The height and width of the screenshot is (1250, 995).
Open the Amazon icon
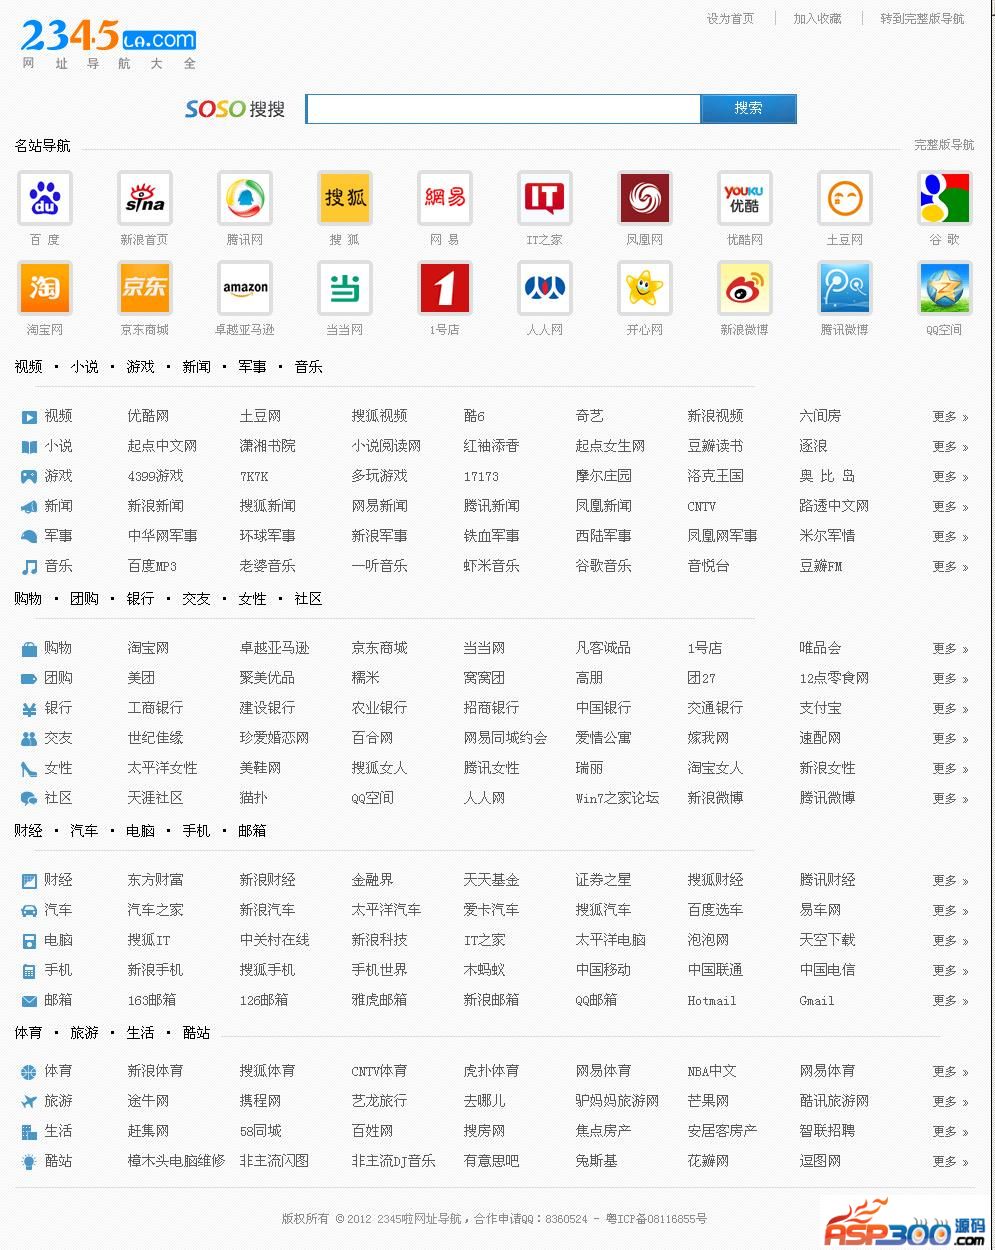(245, 288)
